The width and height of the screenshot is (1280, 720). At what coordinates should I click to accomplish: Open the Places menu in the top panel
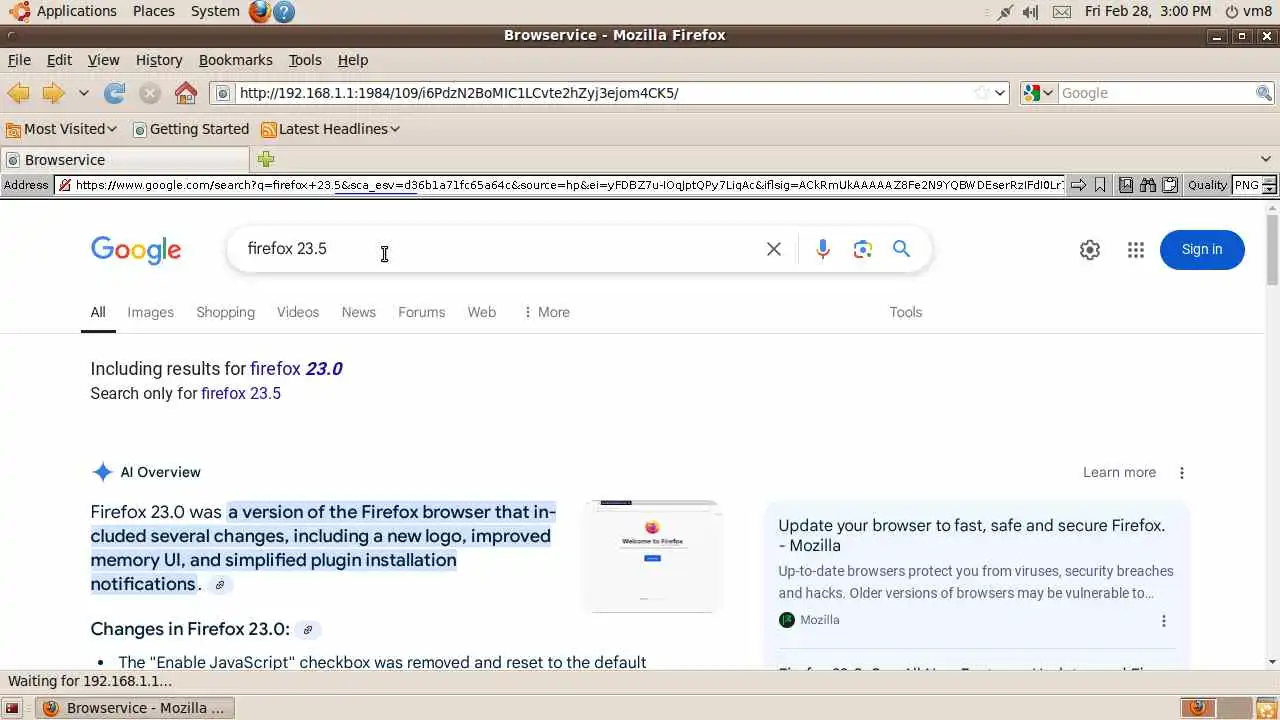pos(153,11)
